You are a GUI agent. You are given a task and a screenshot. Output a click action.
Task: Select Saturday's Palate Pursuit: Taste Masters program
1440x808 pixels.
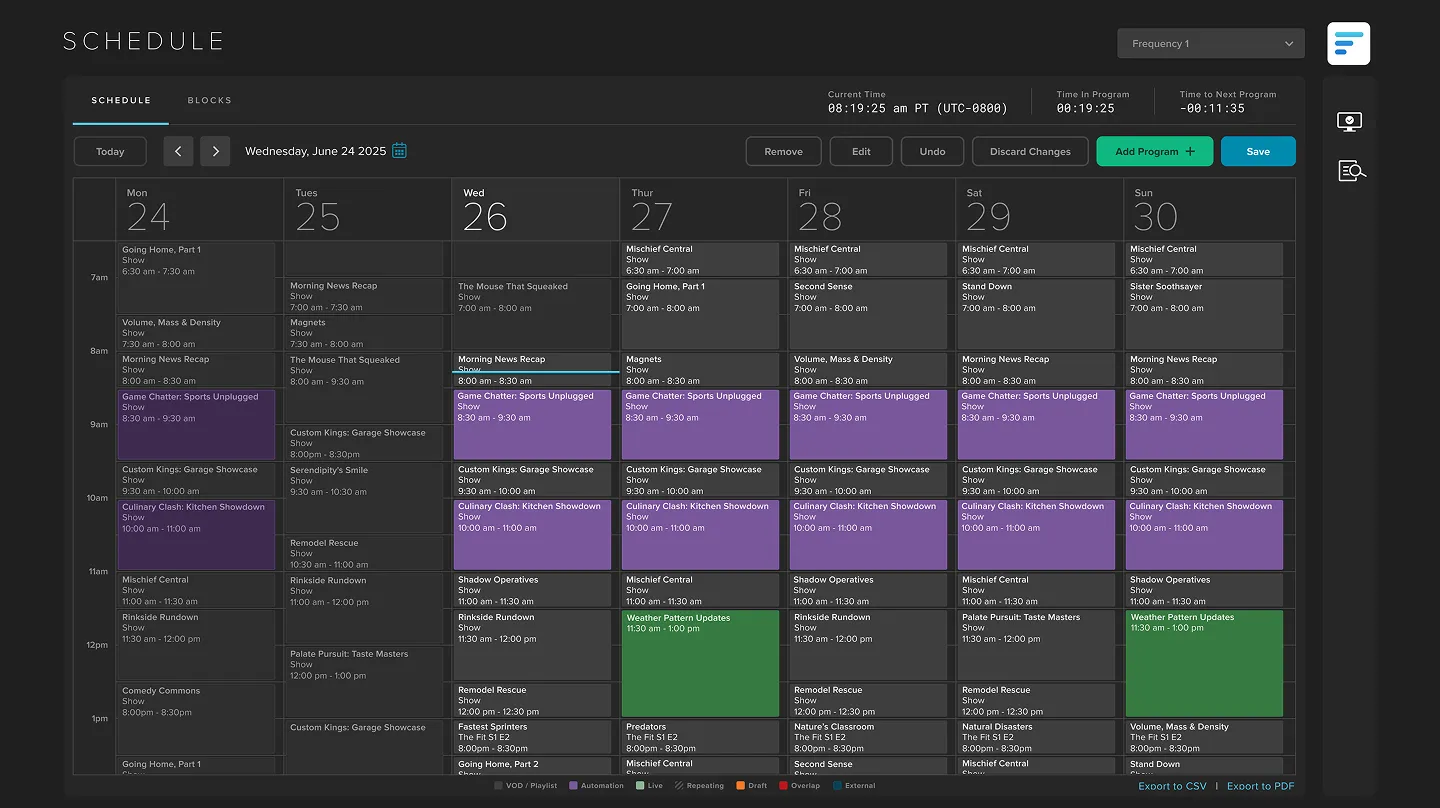click(1036, 645)
